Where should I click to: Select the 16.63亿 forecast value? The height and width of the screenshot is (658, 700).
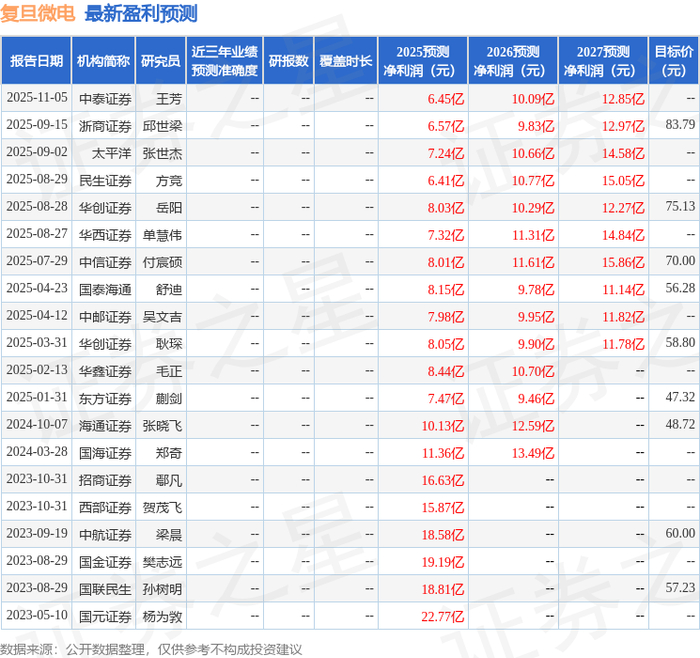pyautogui.click(x=443, y=480)
